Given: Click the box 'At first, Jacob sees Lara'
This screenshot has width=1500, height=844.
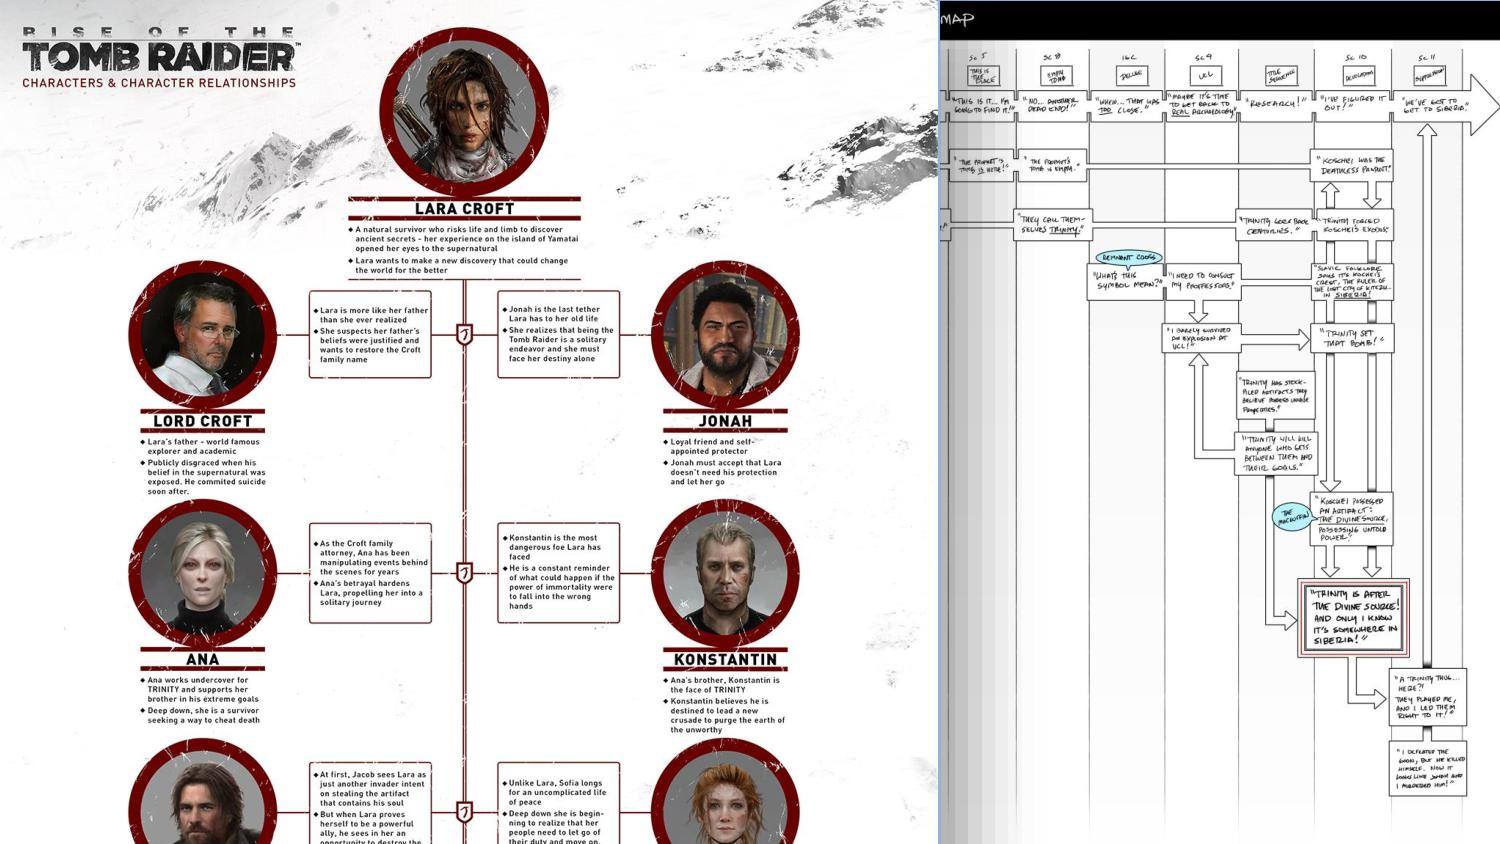Looking at the screenshot, I should point(370,804).
